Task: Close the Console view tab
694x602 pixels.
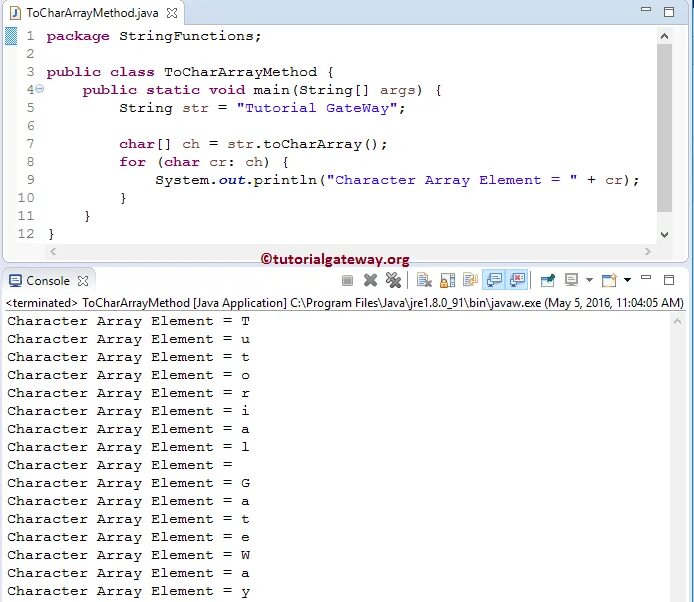Action: (83, 281)
